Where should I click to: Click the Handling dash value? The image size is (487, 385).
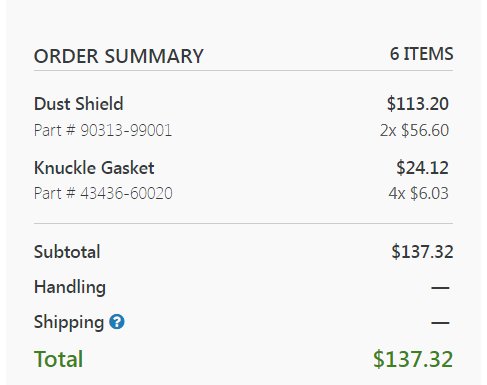440,287
